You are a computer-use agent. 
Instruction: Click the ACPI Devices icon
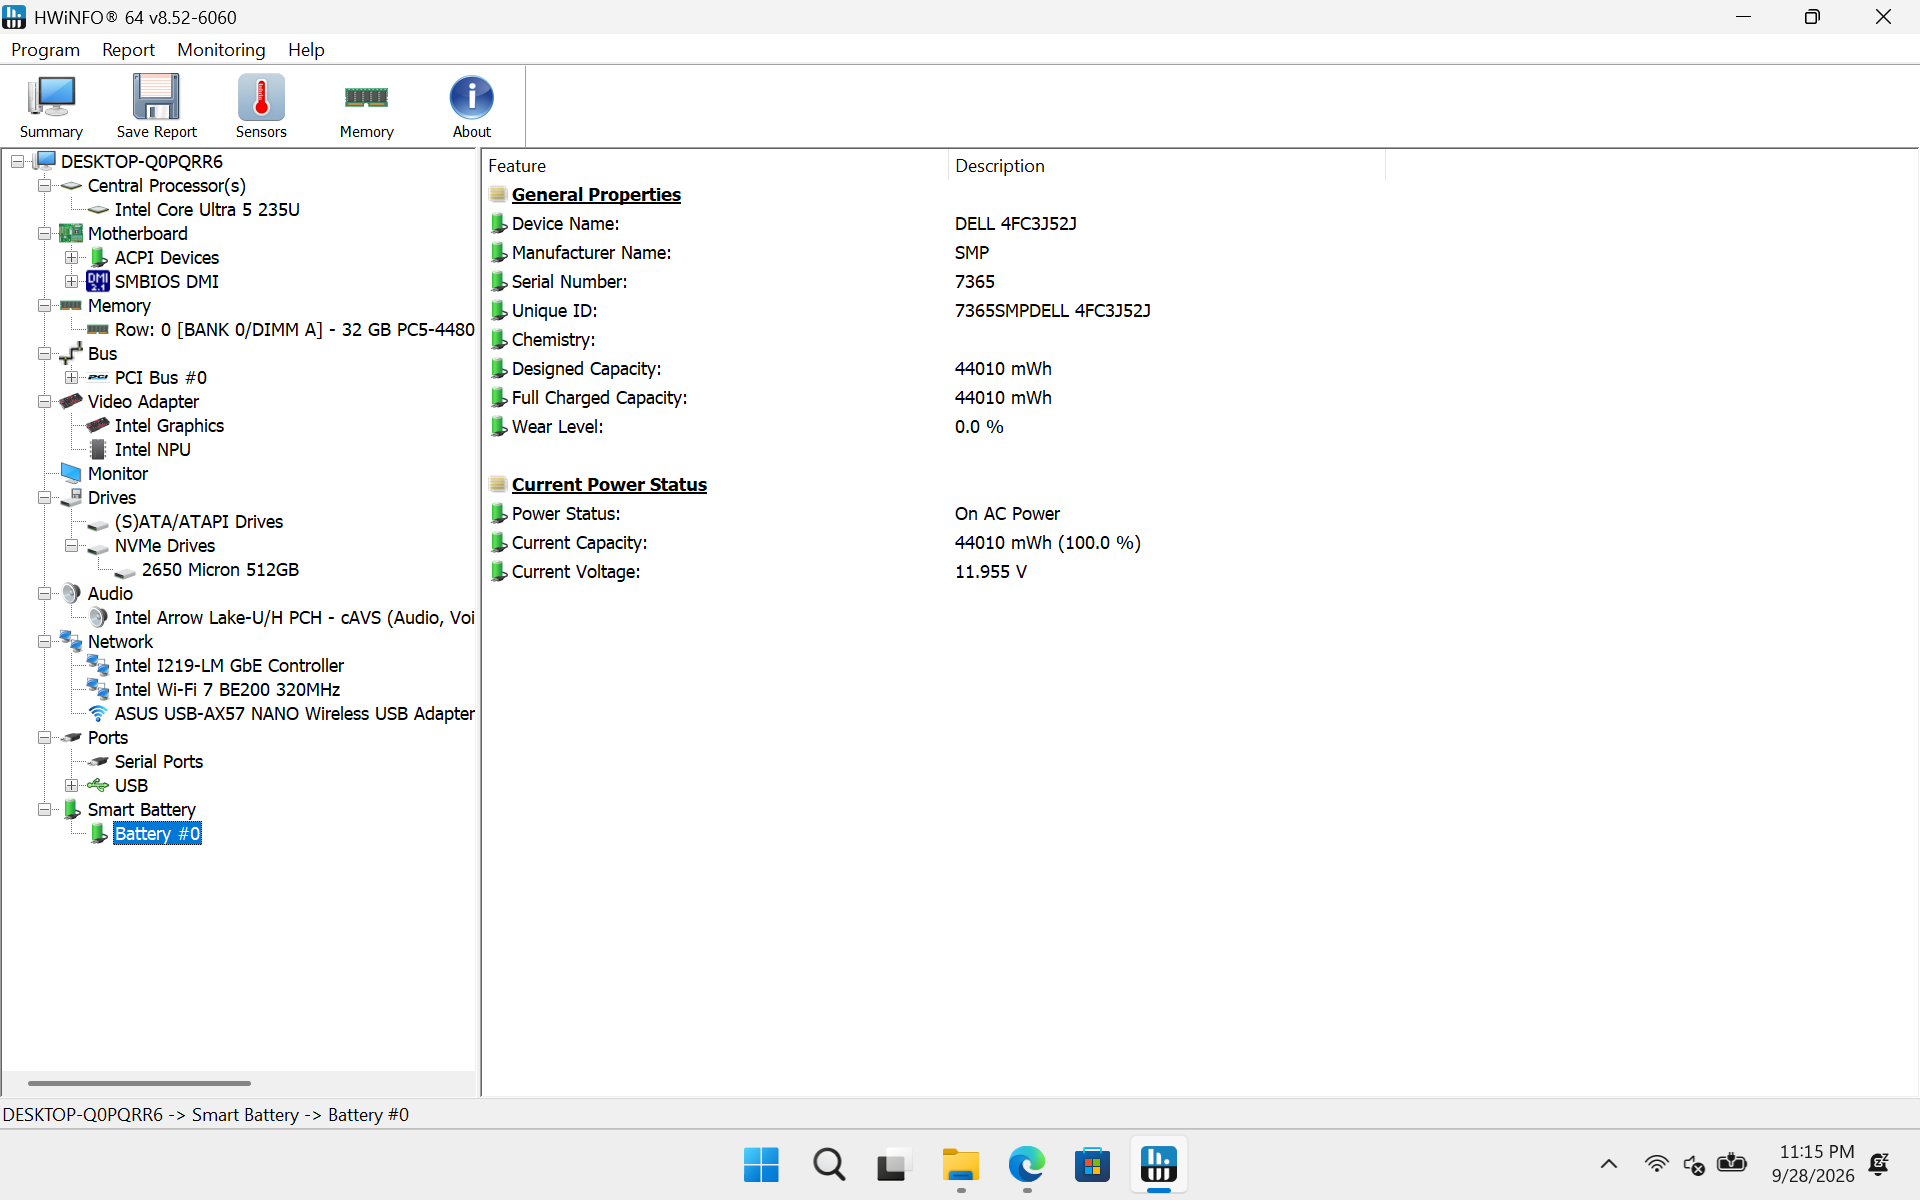tap(98, 257)
